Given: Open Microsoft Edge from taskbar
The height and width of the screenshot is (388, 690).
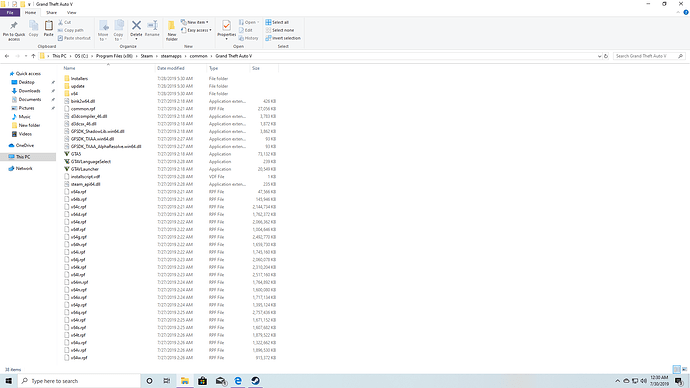Looking at the screenshot, I should pyautogui.click(x=238, y=381).
